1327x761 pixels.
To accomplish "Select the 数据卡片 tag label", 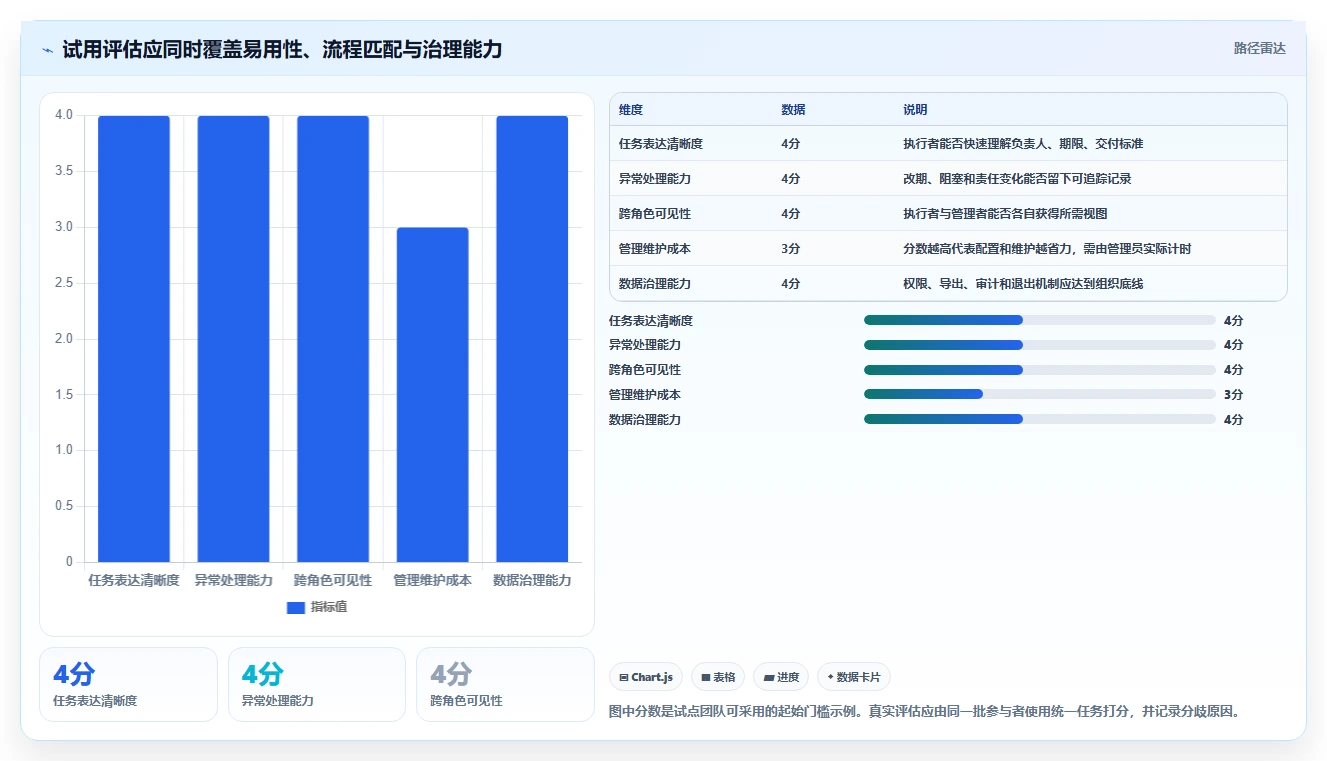I will pos(859,677).
